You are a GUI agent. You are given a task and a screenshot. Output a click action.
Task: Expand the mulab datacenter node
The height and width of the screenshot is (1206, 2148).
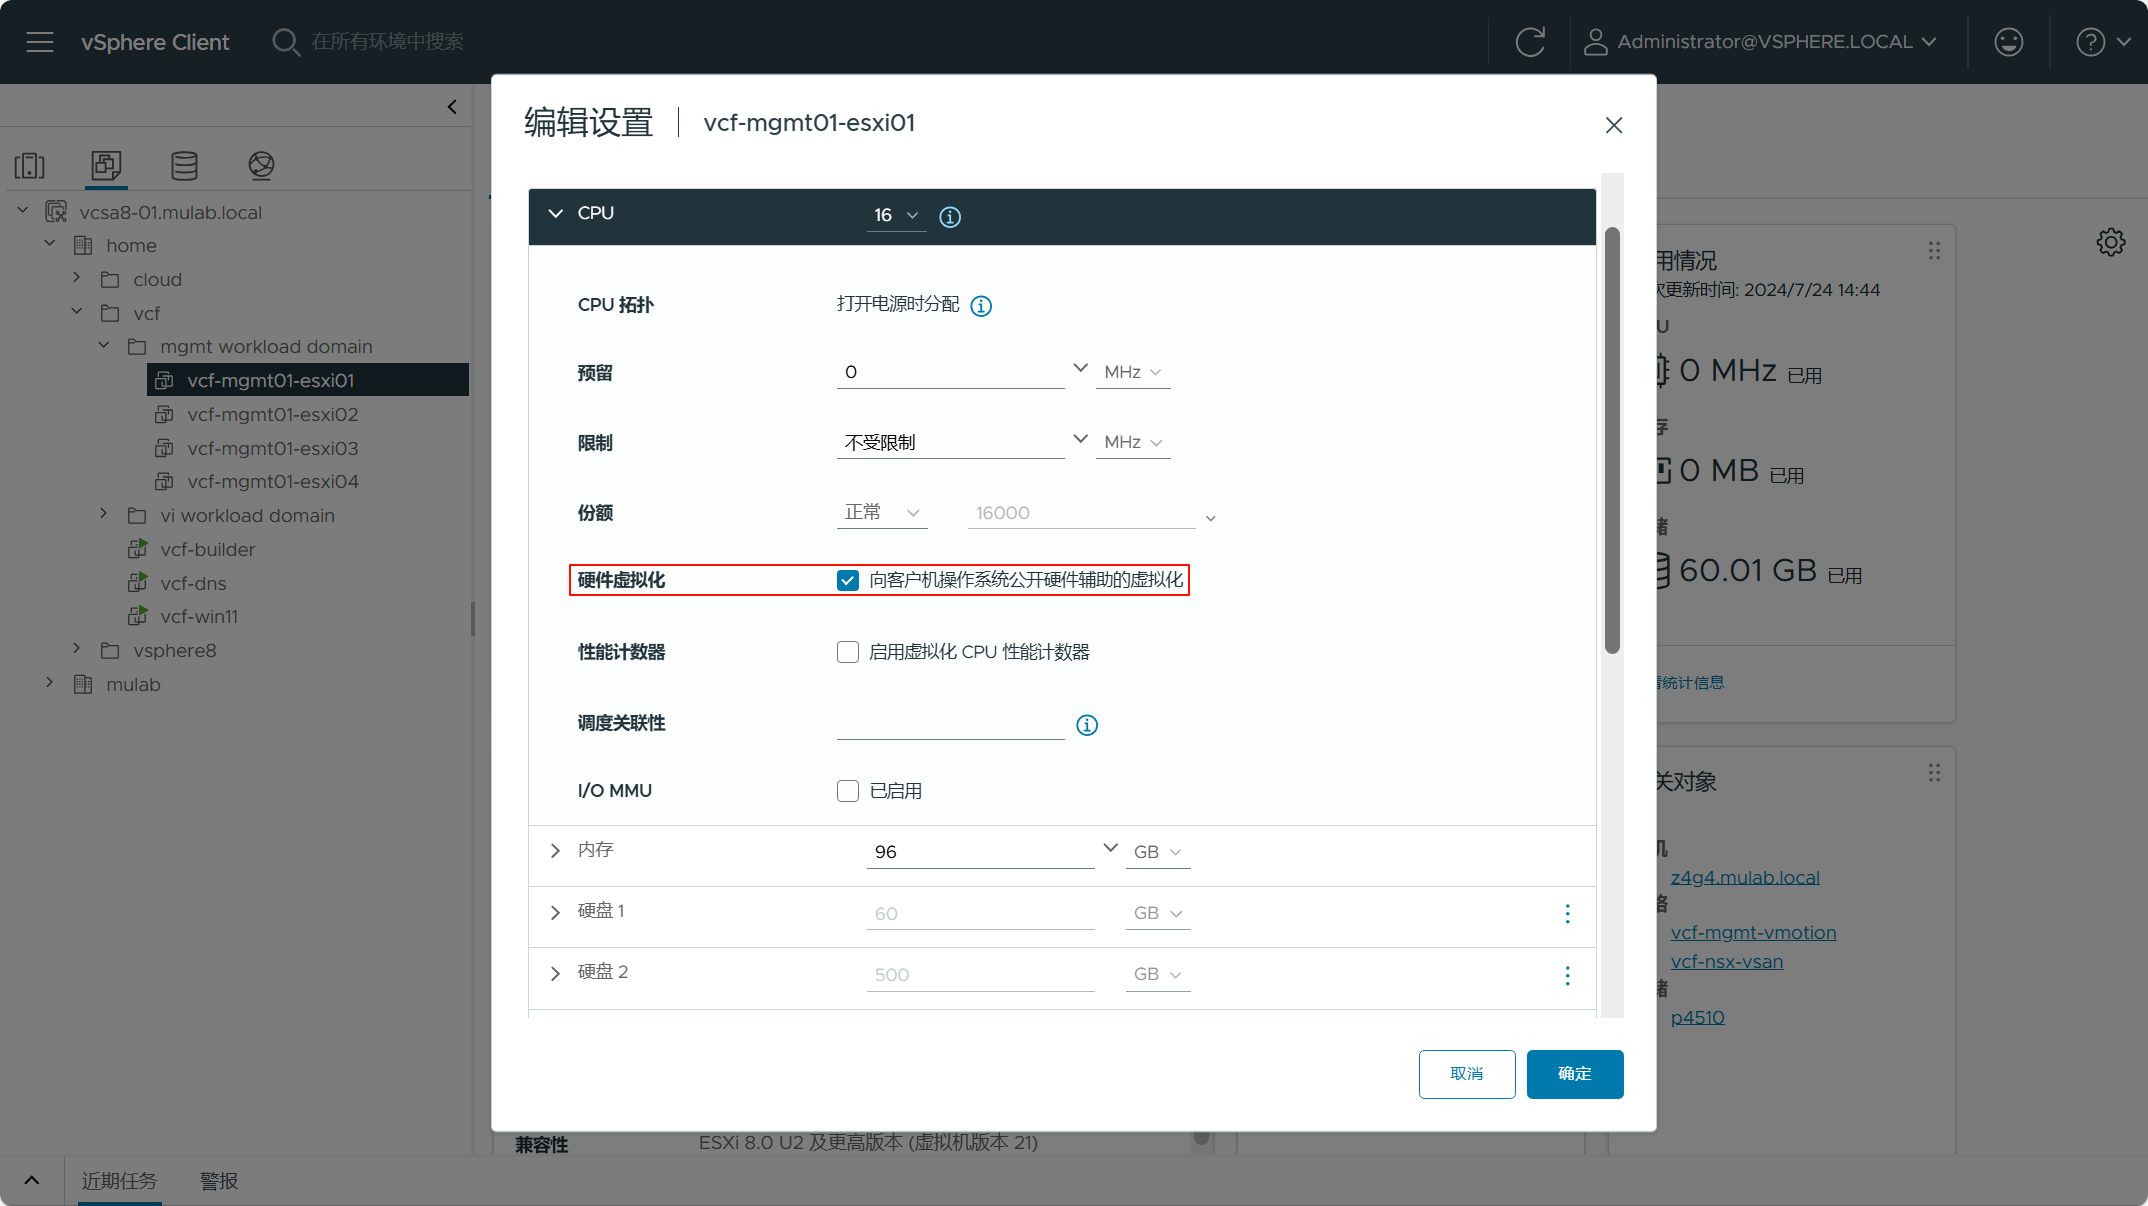pos(49,682)
